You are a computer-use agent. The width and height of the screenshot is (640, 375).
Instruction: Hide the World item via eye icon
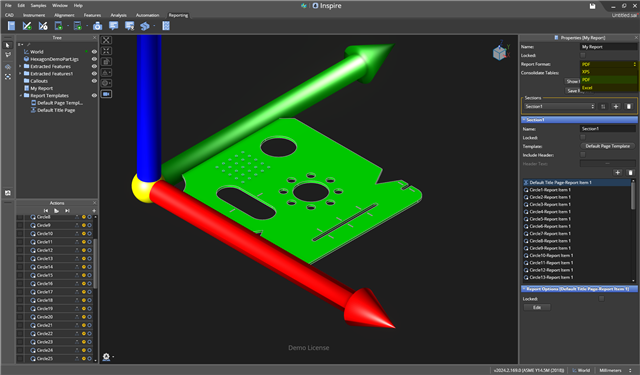[x=94, y=52]
